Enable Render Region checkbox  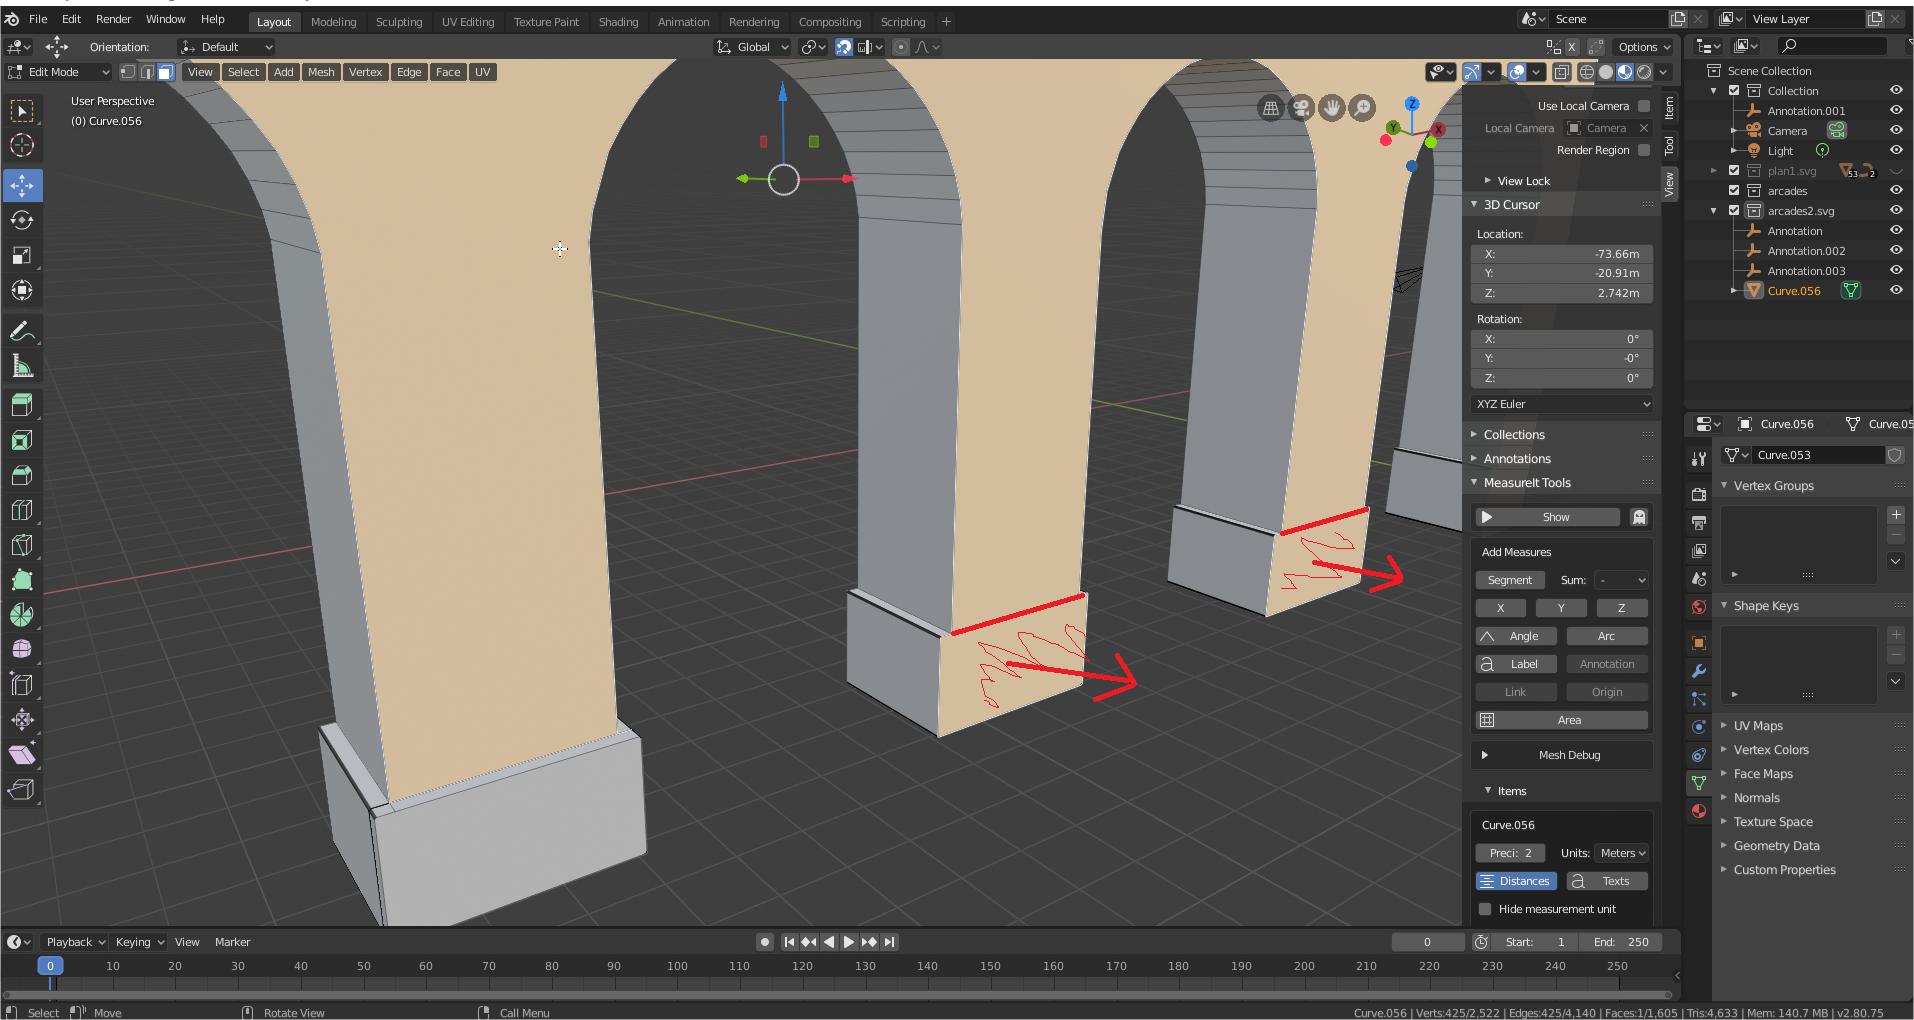click(x=1644, y=150)
